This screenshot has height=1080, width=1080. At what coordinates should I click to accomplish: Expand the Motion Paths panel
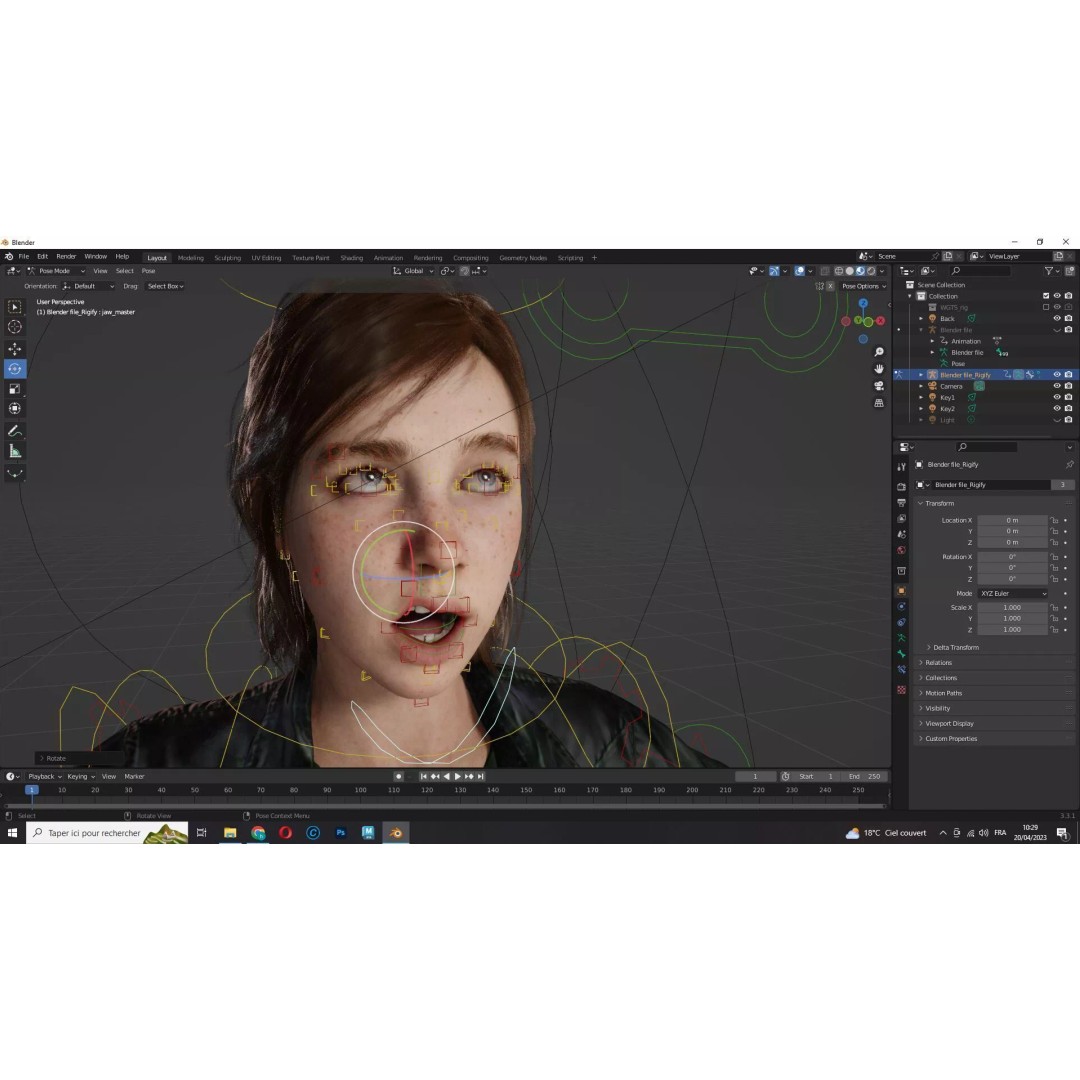tap(943, 693)
